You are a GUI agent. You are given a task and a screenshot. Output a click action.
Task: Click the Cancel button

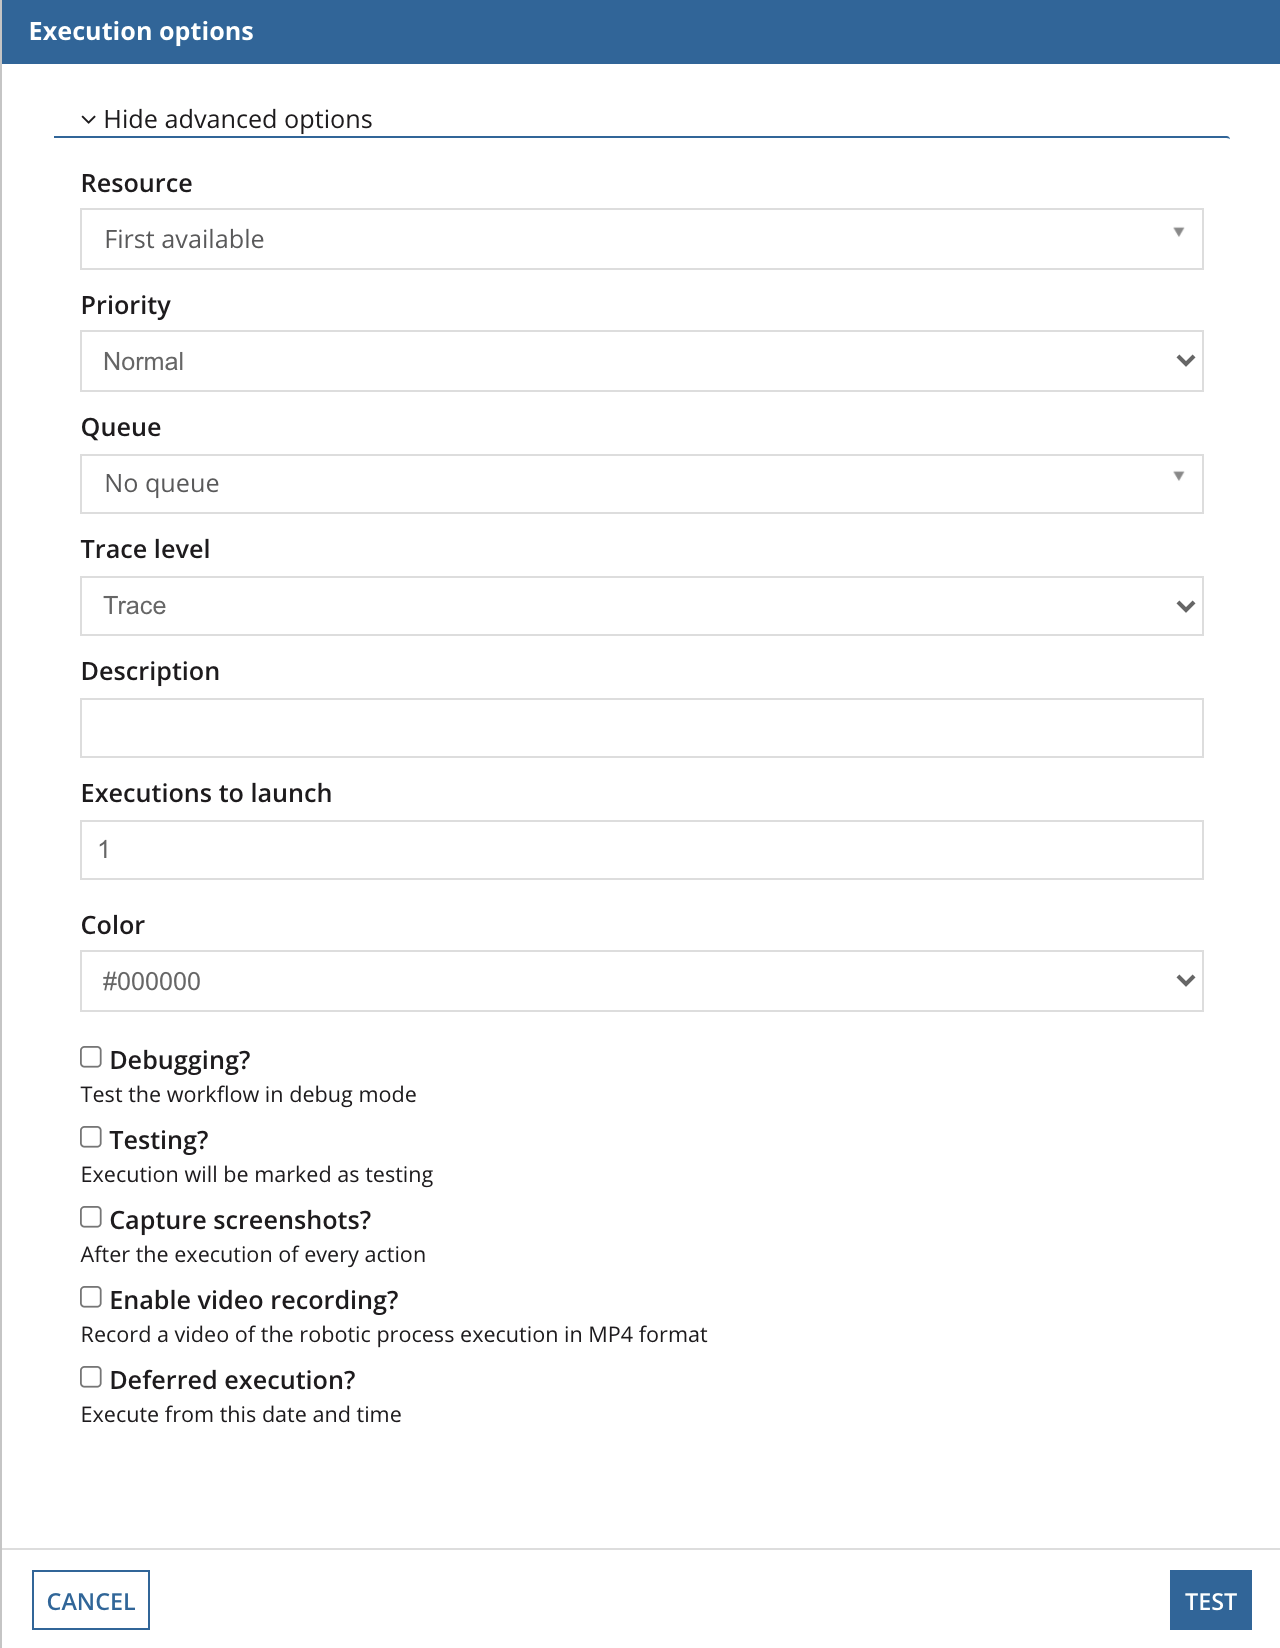tap(90, 1600)
